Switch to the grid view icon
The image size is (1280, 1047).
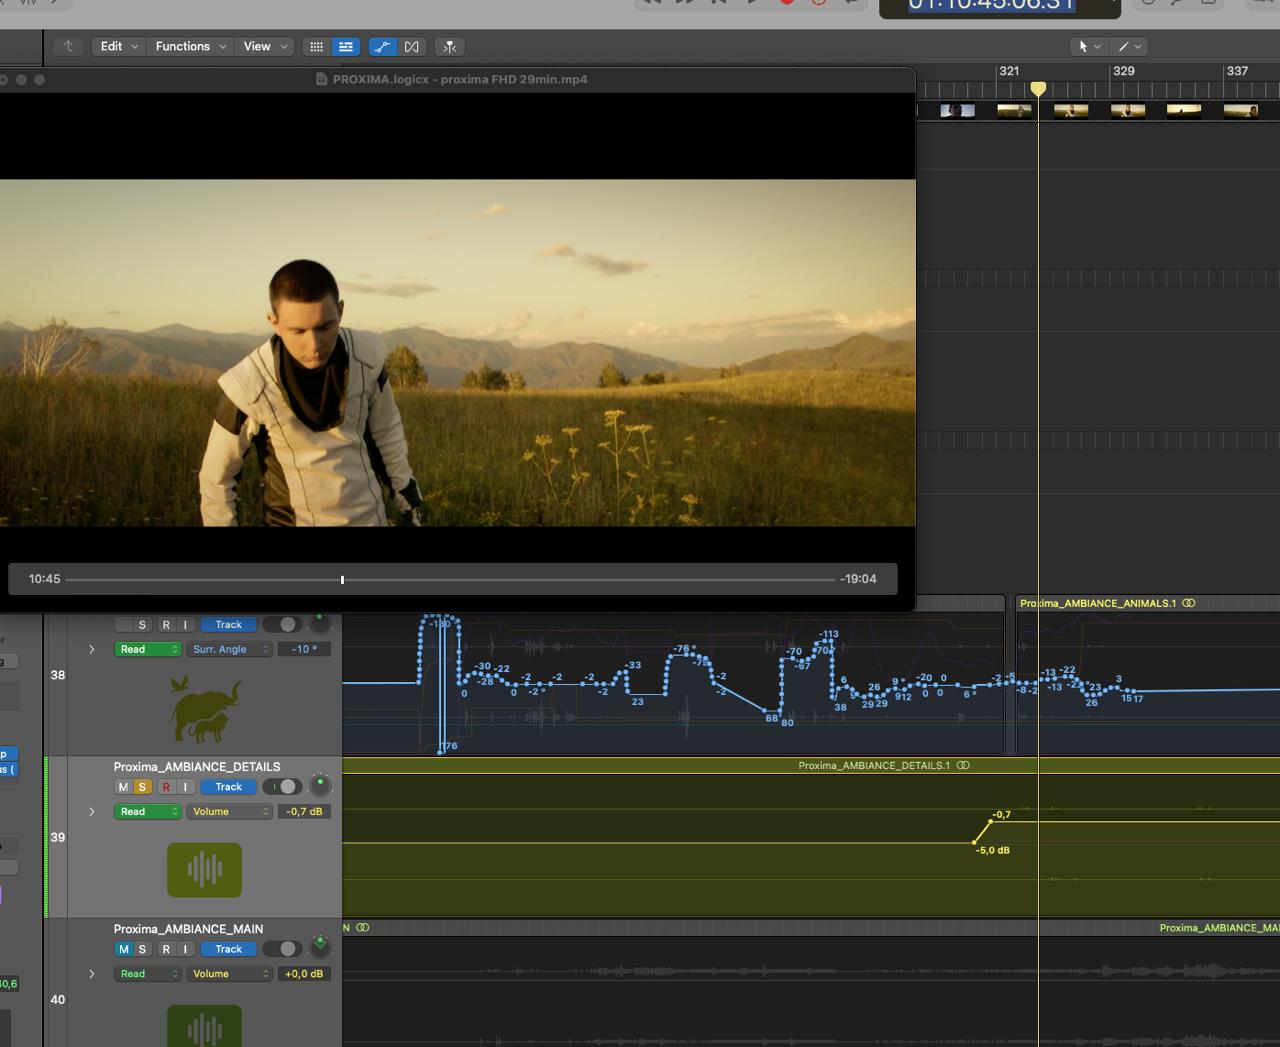316,46
